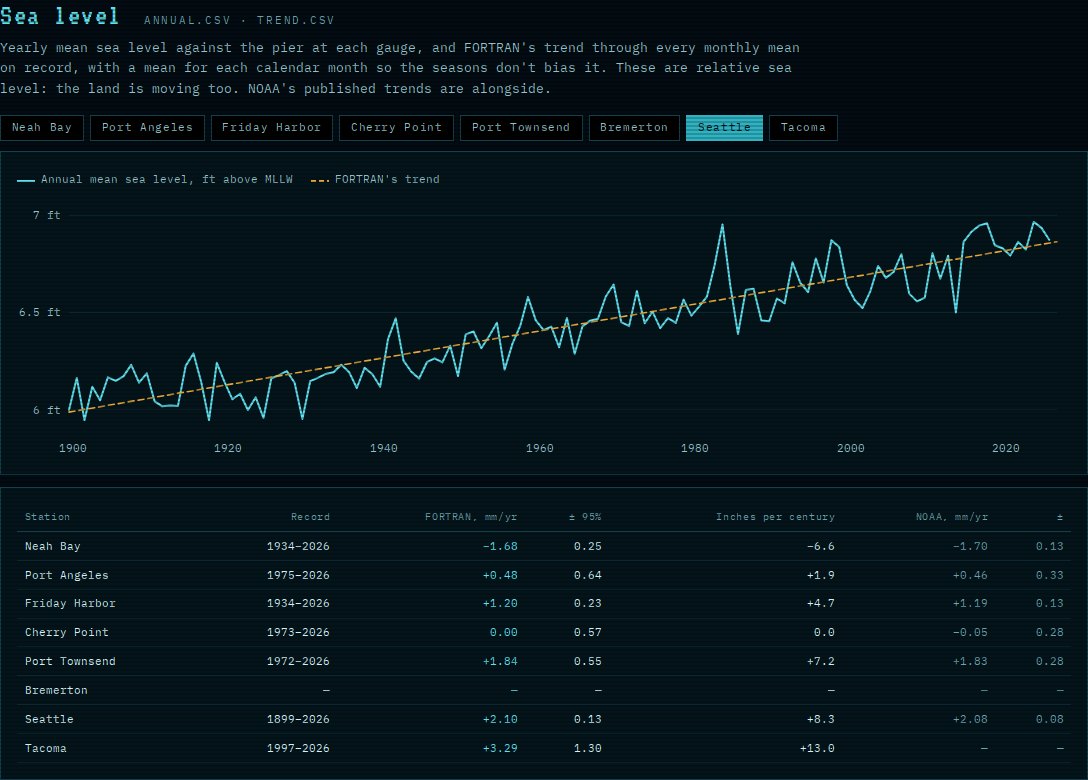Click the 7 ft y-axis label
The height and width of the screenshot is (780, 1088).
(x=46, y=216)
